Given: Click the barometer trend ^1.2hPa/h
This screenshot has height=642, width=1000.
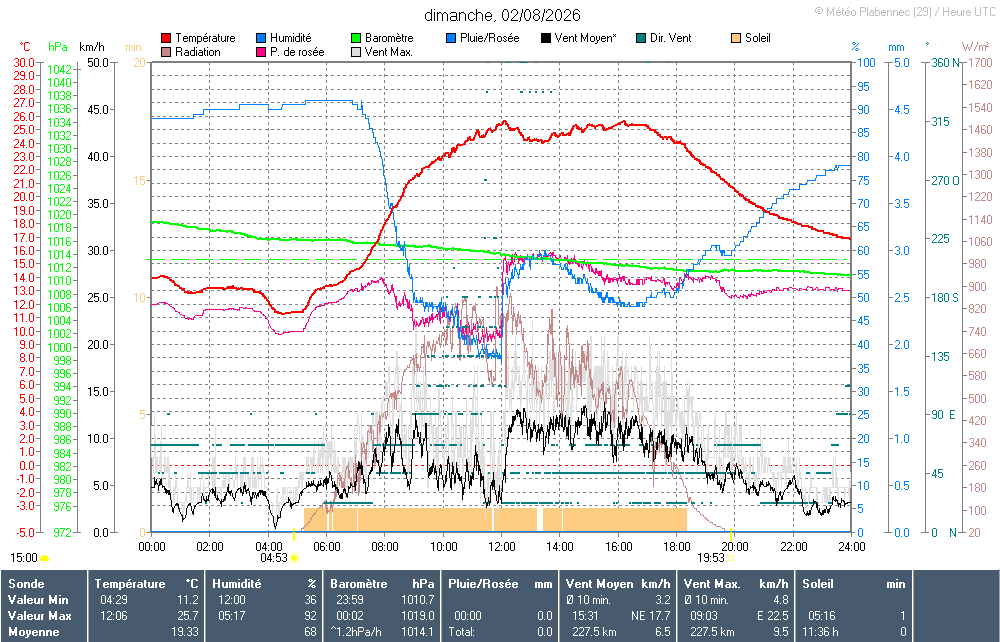Looking at the screenshot, I should pos(356,632).
